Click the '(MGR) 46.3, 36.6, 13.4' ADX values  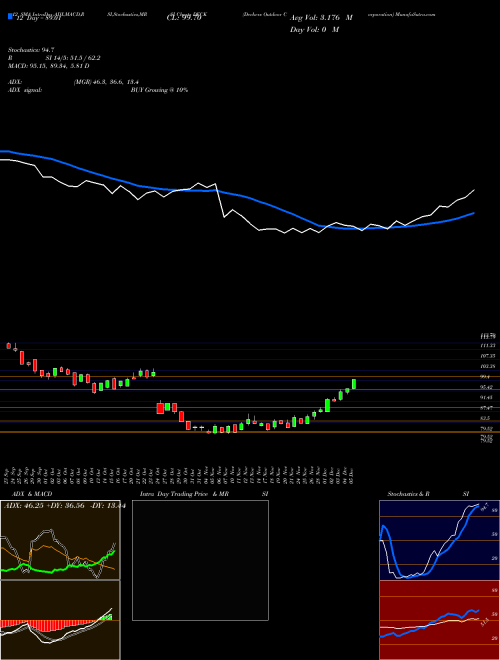point(106,82)
